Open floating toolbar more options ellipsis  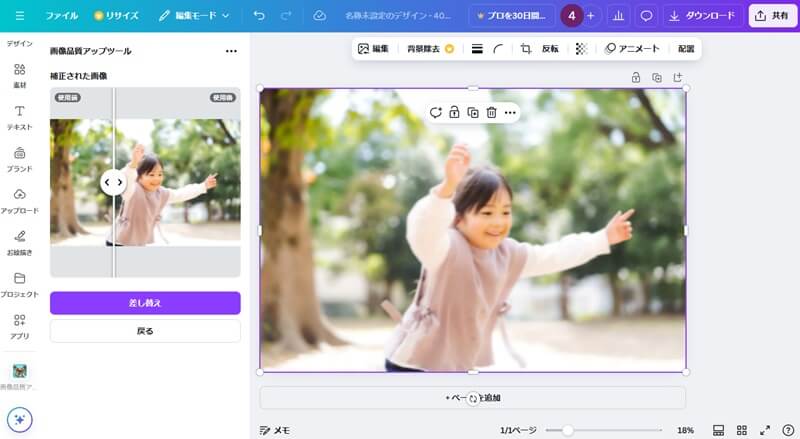click(510, 113)
